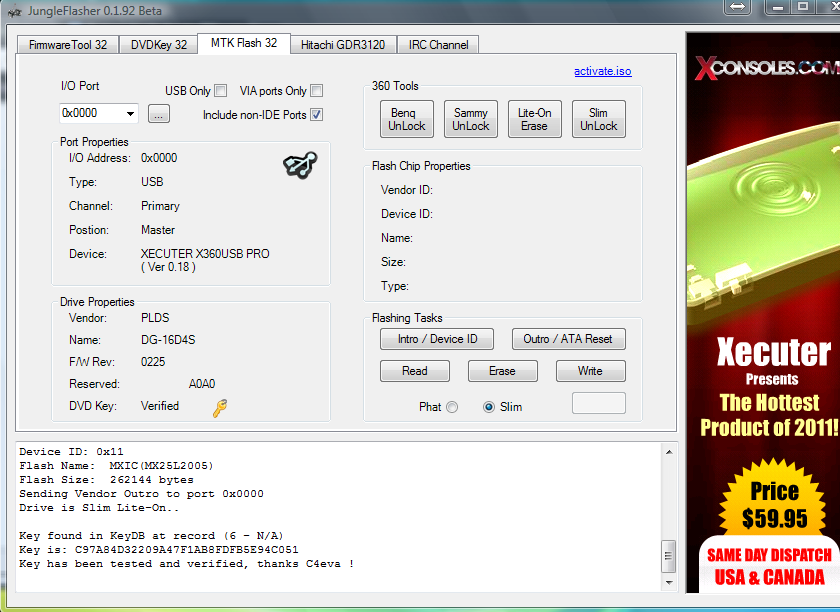The height and width of the screenshot is (612, 840).
Task: Click the double-arrow button in the title bar
Action: coord(738,7)
